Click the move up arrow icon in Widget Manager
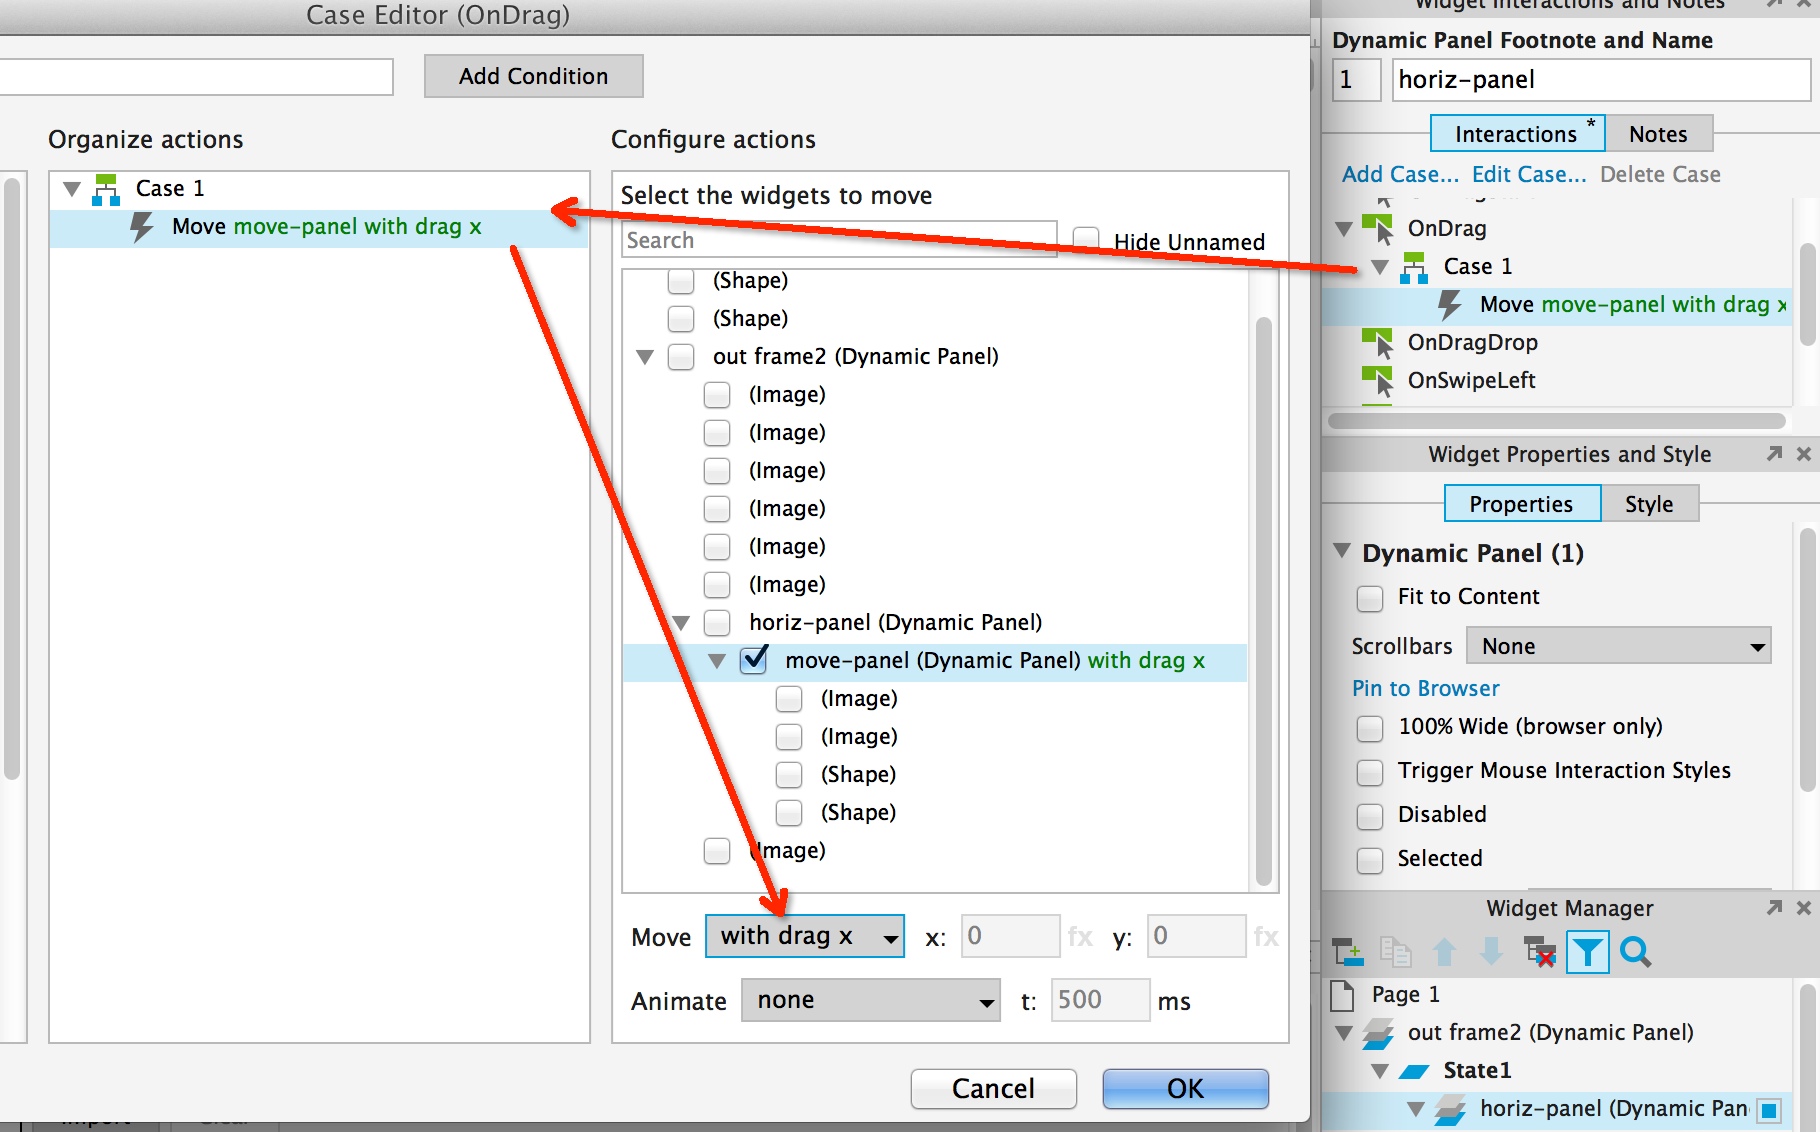Viewport: 1820px width, 1132px height. (1444, 952)
